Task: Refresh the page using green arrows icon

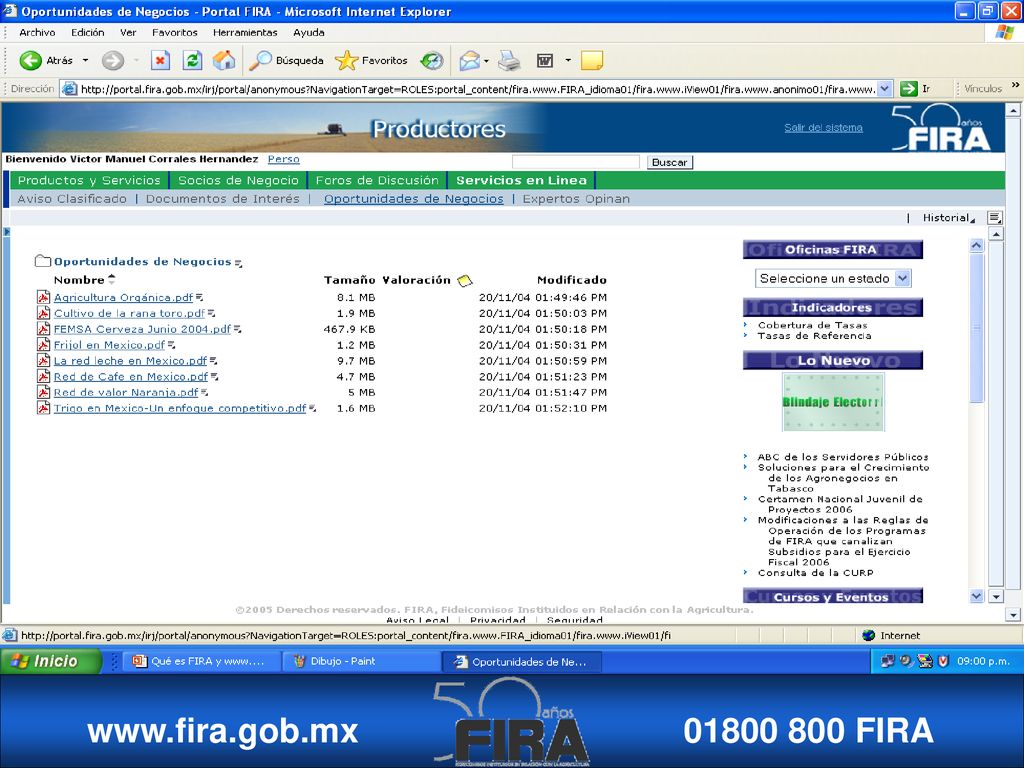Action: pos(192,61)
